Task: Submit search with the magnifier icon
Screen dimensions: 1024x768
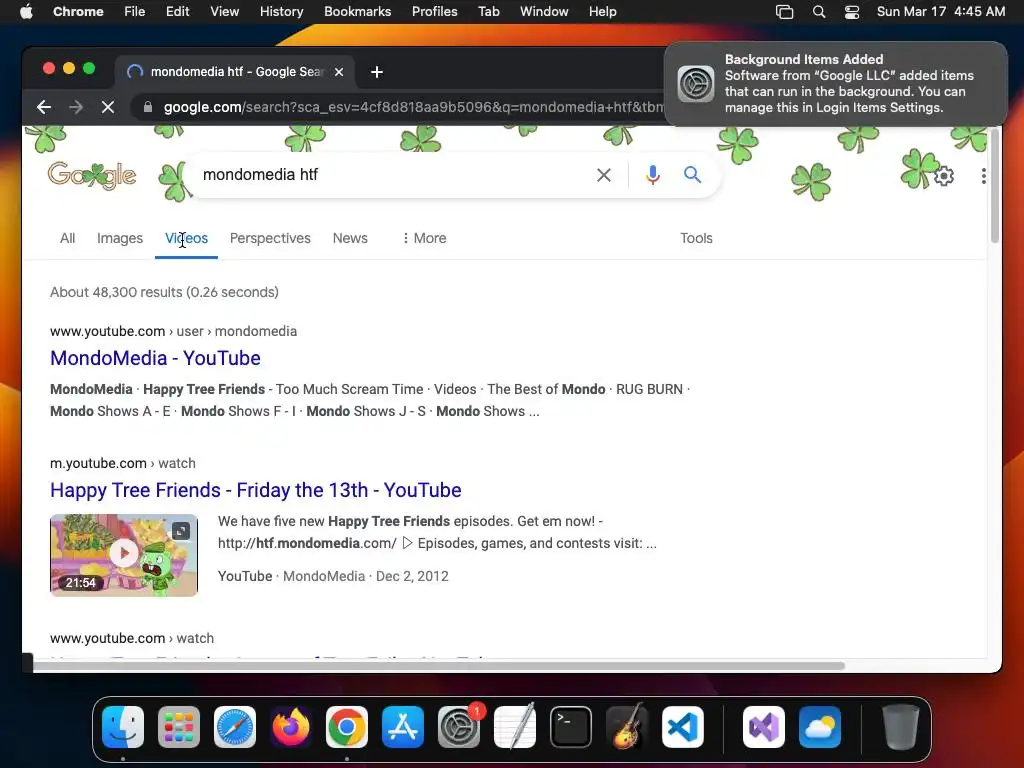Action: click(x=692, y=175)
